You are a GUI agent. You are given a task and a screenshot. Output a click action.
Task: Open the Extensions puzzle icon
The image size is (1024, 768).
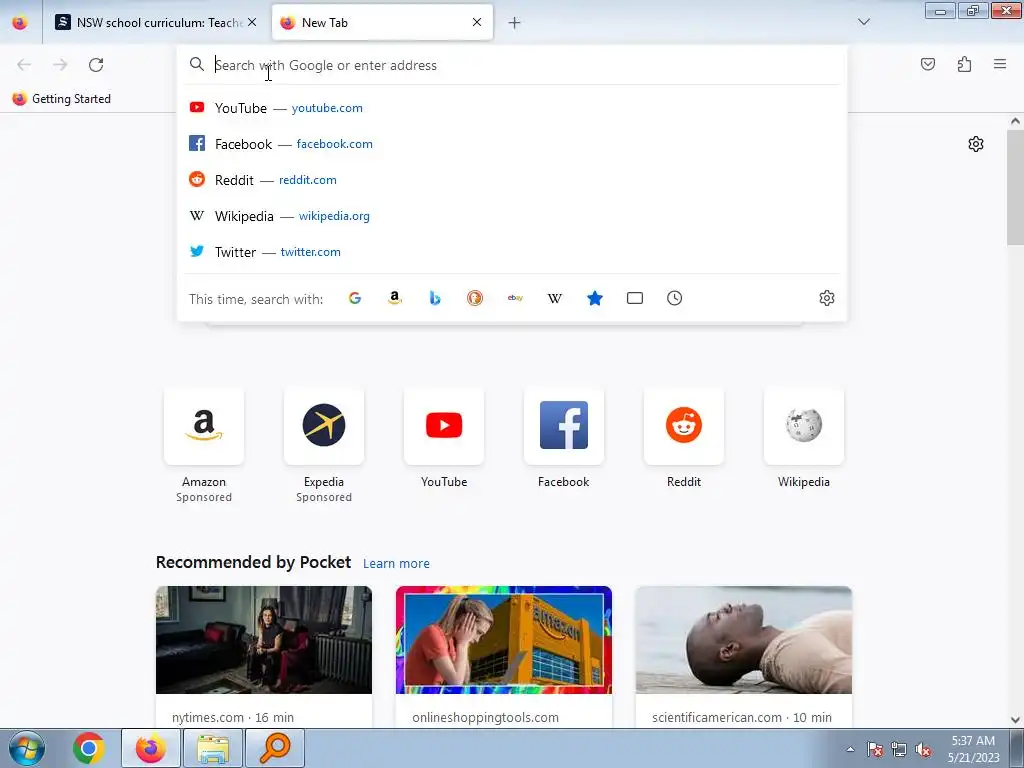(x=964, y=64)
